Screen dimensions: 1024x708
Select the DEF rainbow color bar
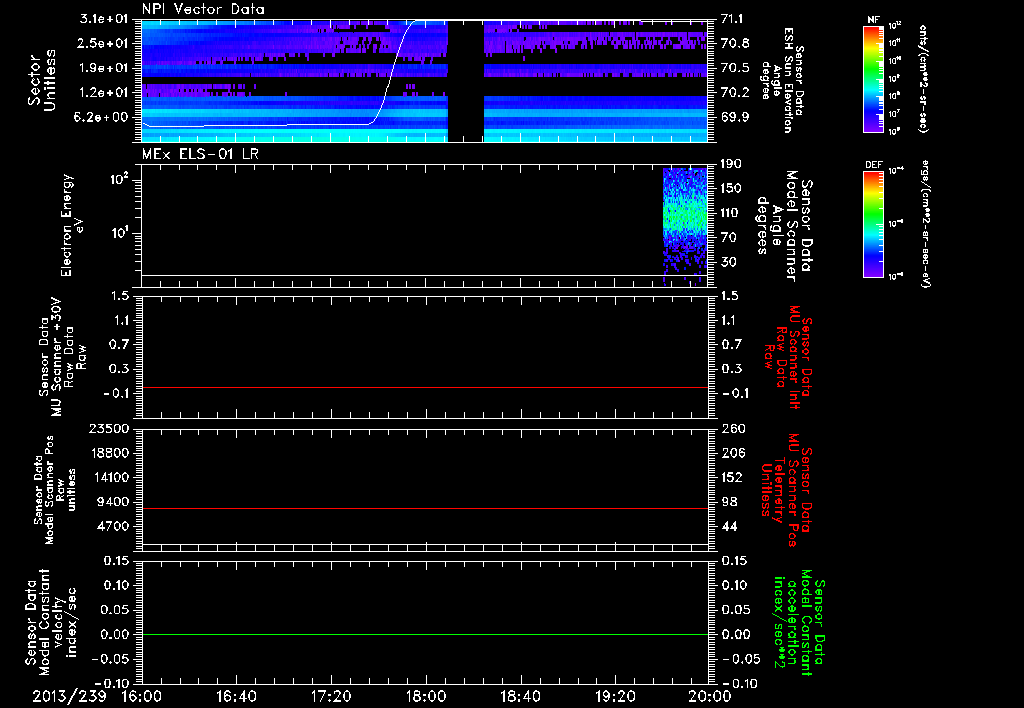[x=873, y=224]
